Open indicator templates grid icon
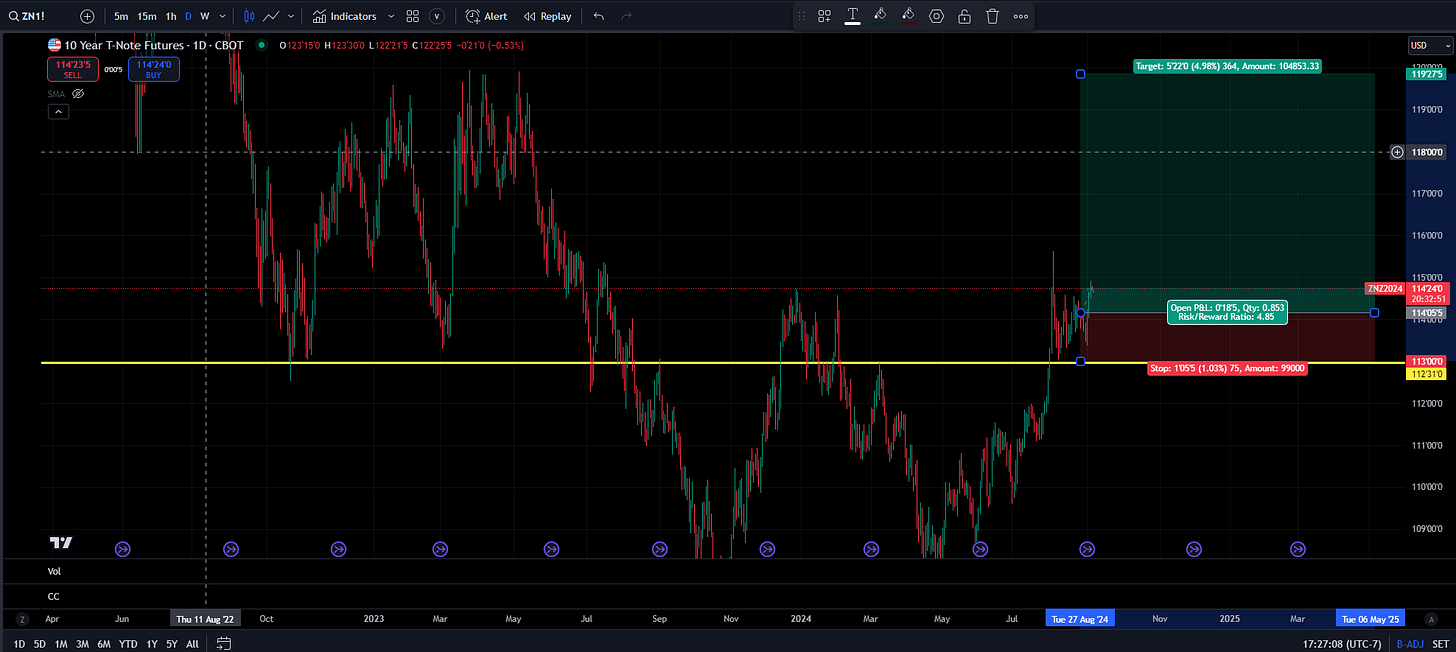Image resolution: width=1456 pixels, height=652 pixels. [412, 16]
